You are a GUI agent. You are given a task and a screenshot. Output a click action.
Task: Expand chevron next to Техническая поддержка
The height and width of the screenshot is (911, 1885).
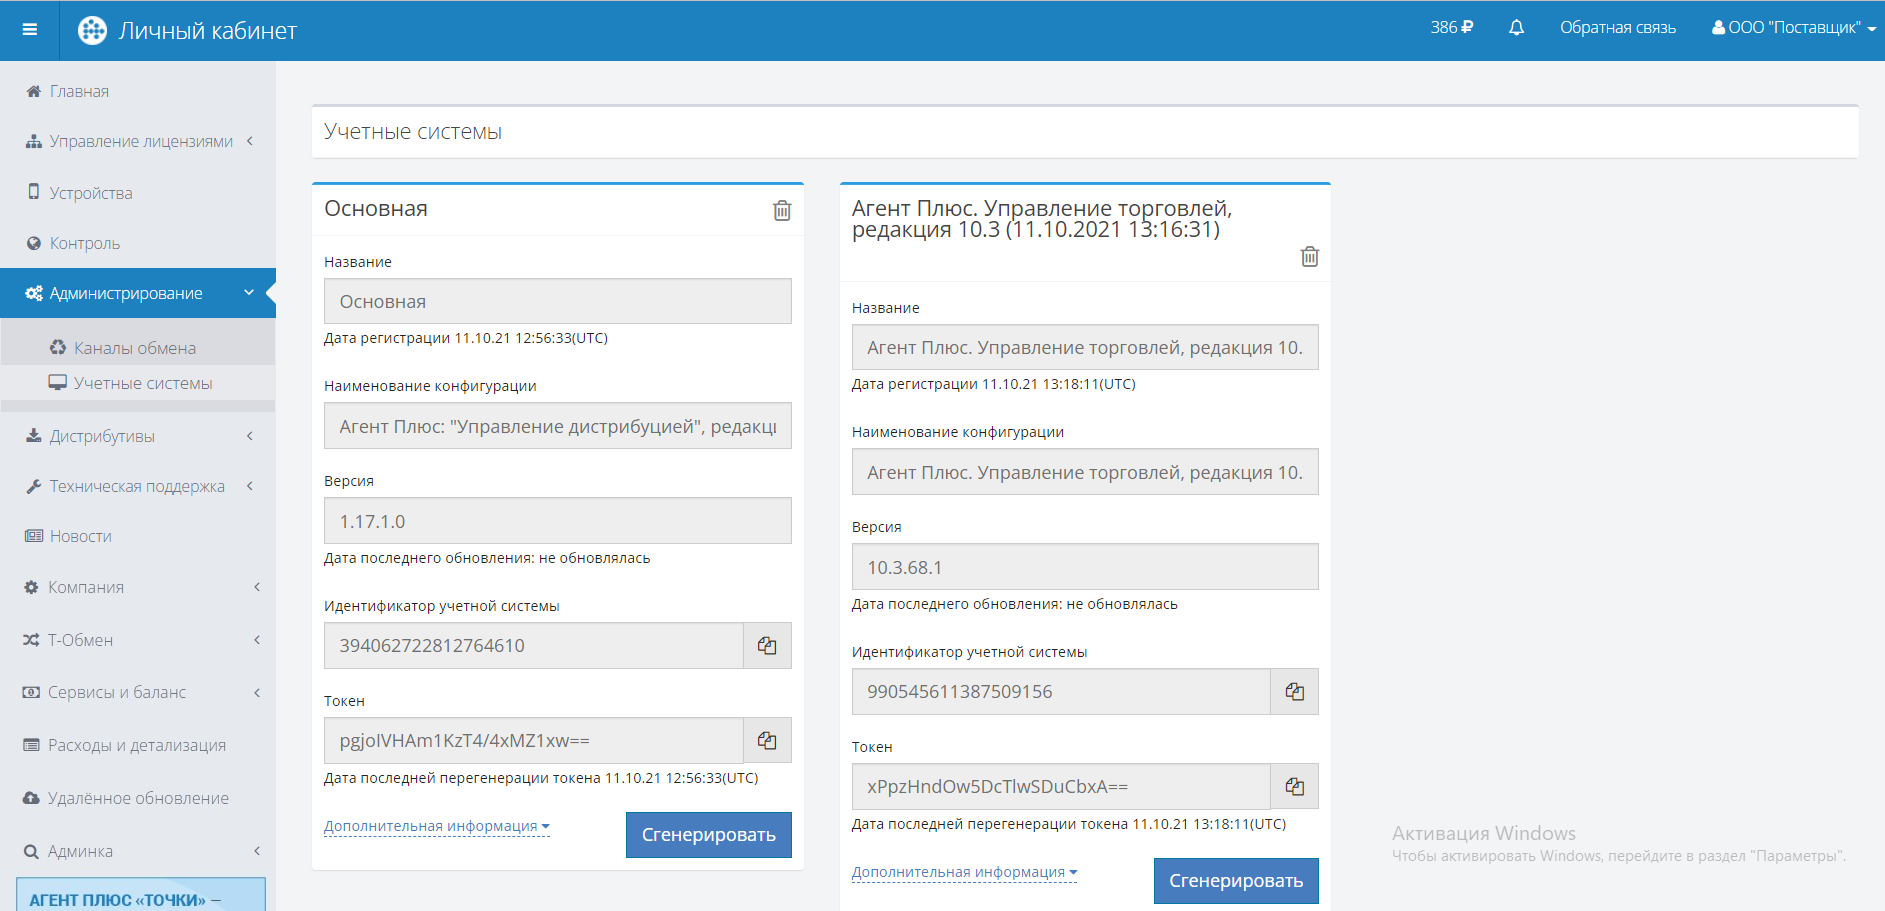pyautogui.click(x=250, y=486)
